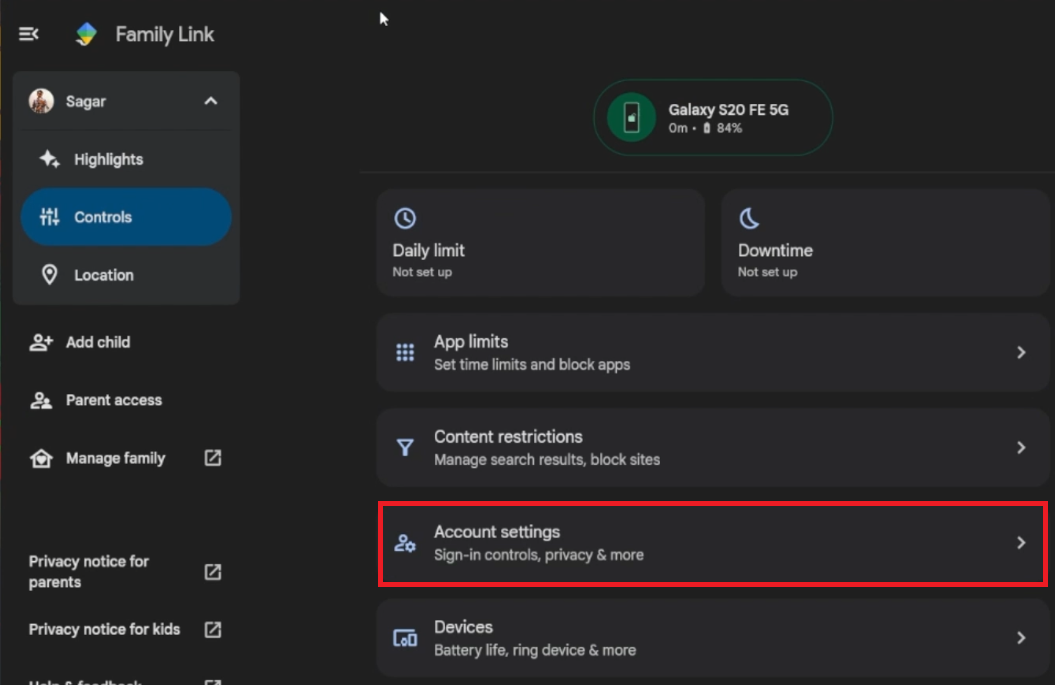The height and width of the screenshot is (685, 1055).
Task: Click the Family Link title text
Action: point(165,34)
